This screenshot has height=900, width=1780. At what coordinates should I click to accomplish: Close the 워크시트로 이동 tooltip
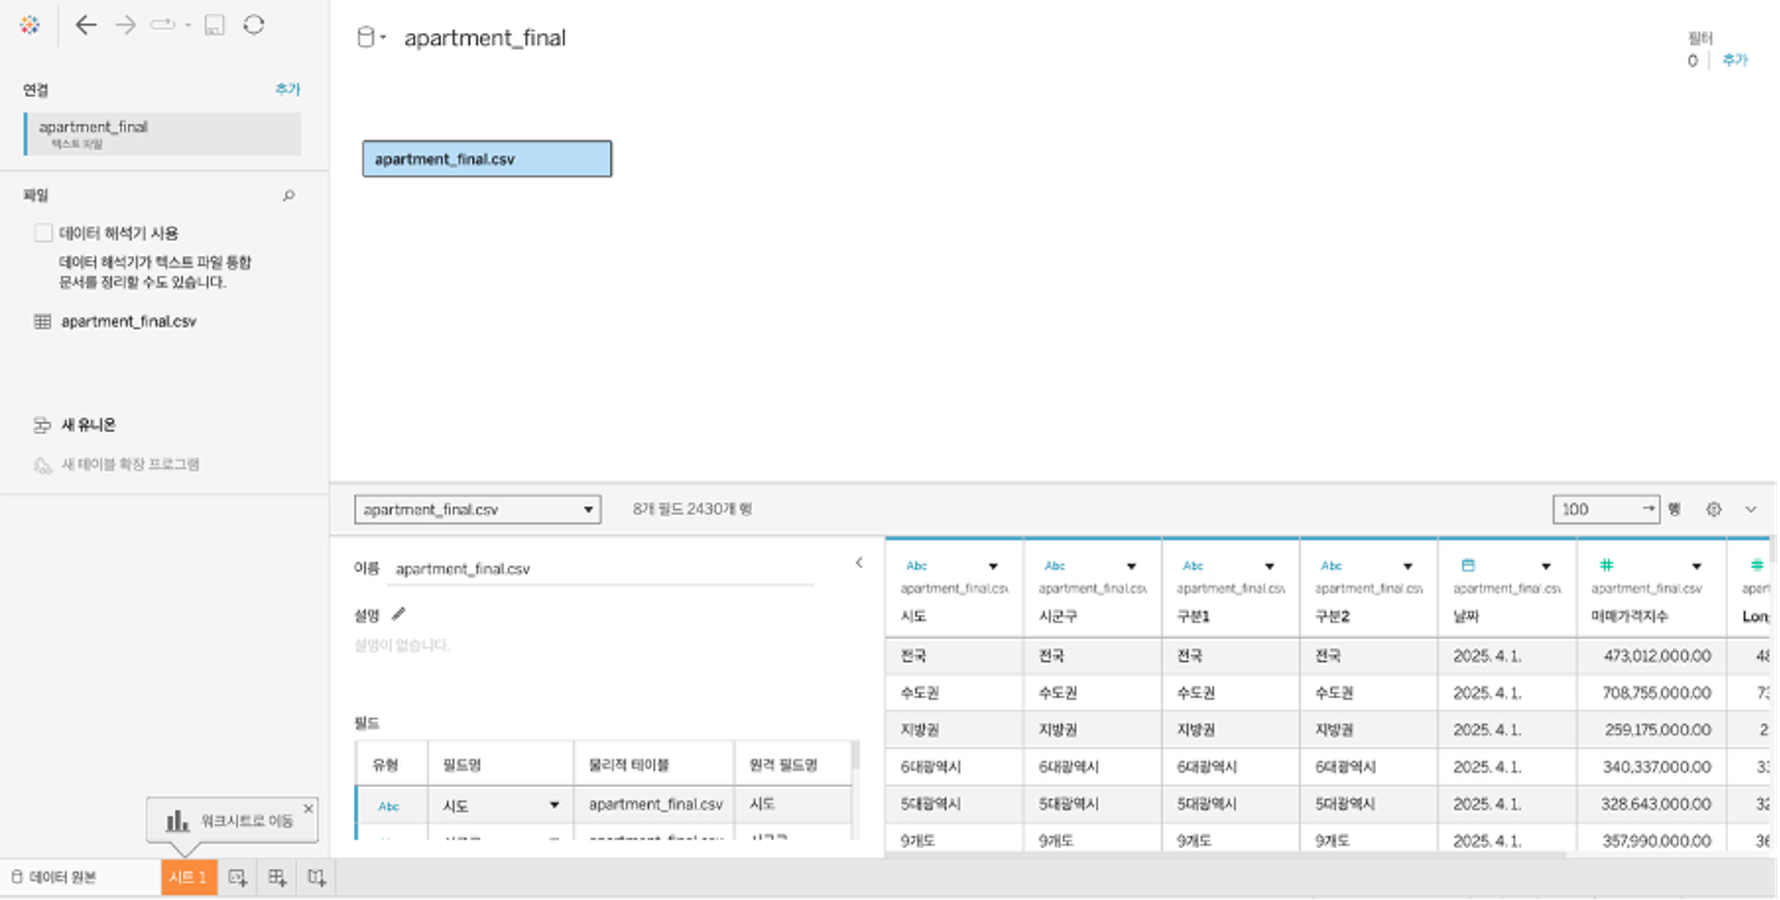pyautogui.click(x=309, y=808)
